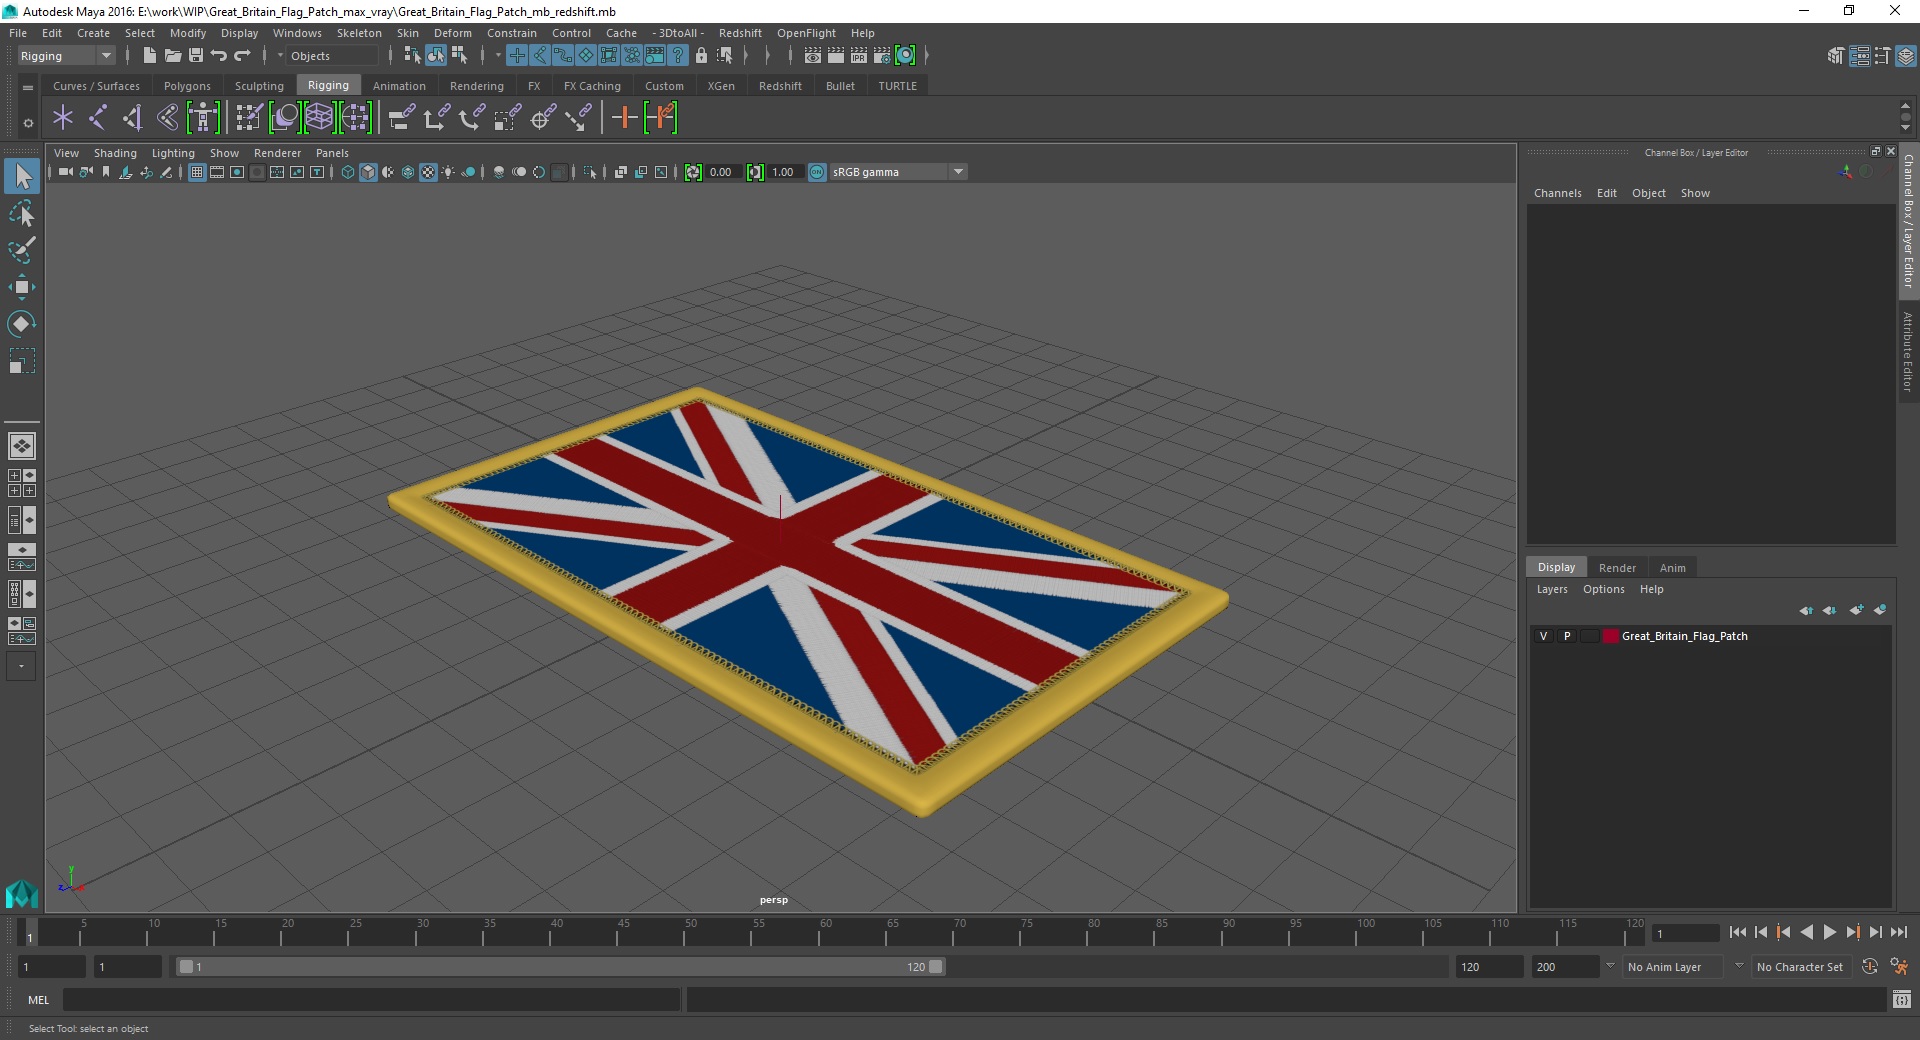Click the Create Lattice shelf icon
This screenshot has height=1040, width=1920.
click(319, 118)
